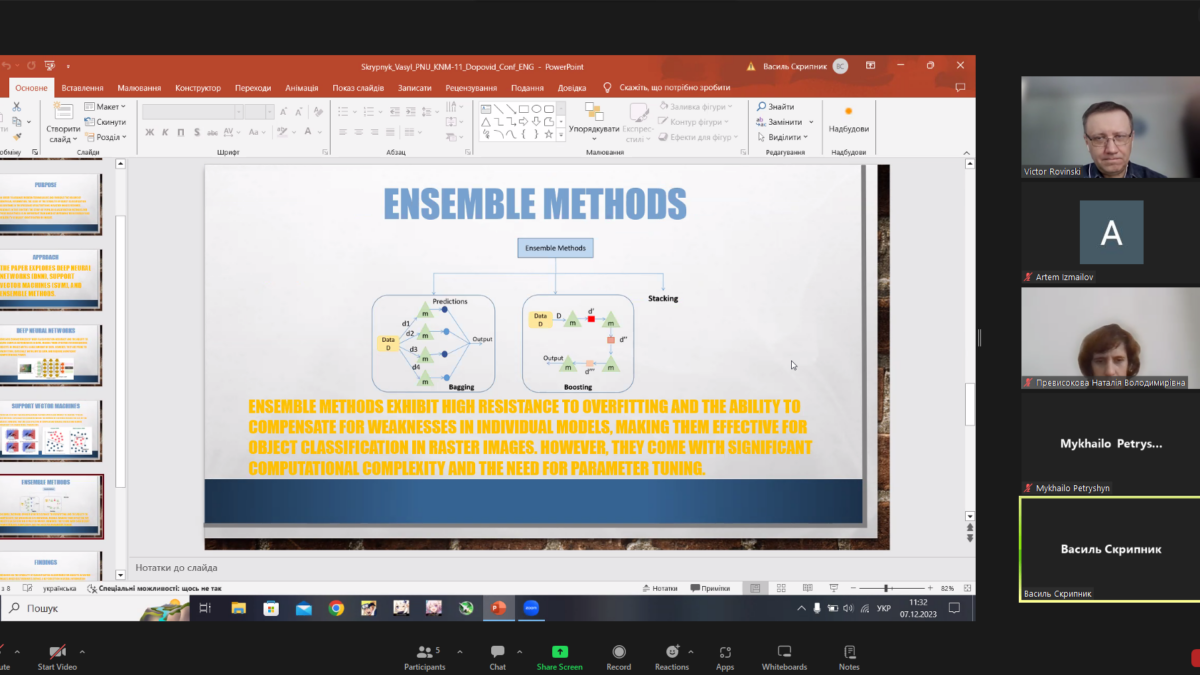
Task: Click the Share Screen icon in Zoom
Action: click(559, 652)
